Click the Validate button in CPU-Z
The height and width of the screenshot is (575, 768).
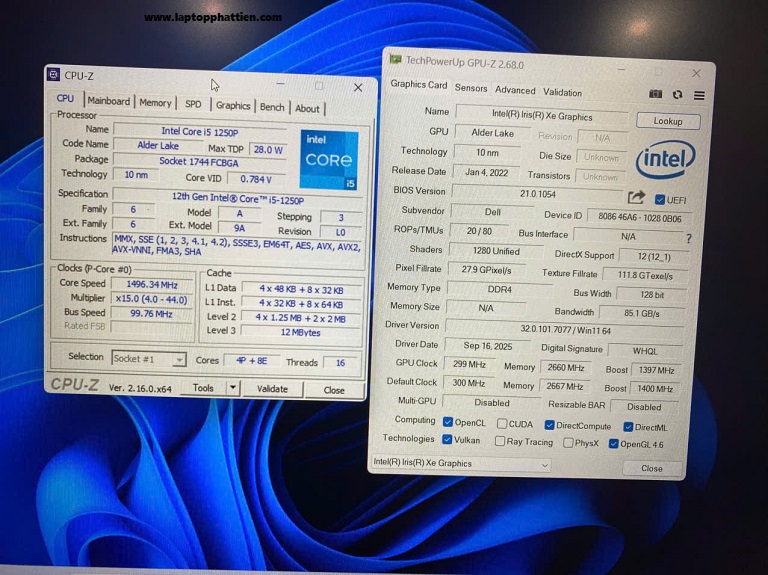pyautogui.click(x=272, y=389)
